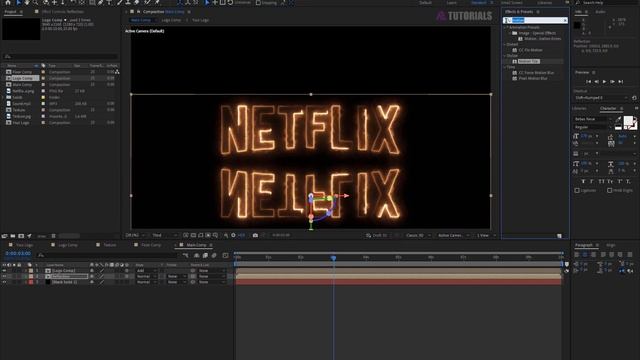This screenshot has height=360, width=640.
Task: Click the snapshot camera icon below viewer
Action: [255, 235]
